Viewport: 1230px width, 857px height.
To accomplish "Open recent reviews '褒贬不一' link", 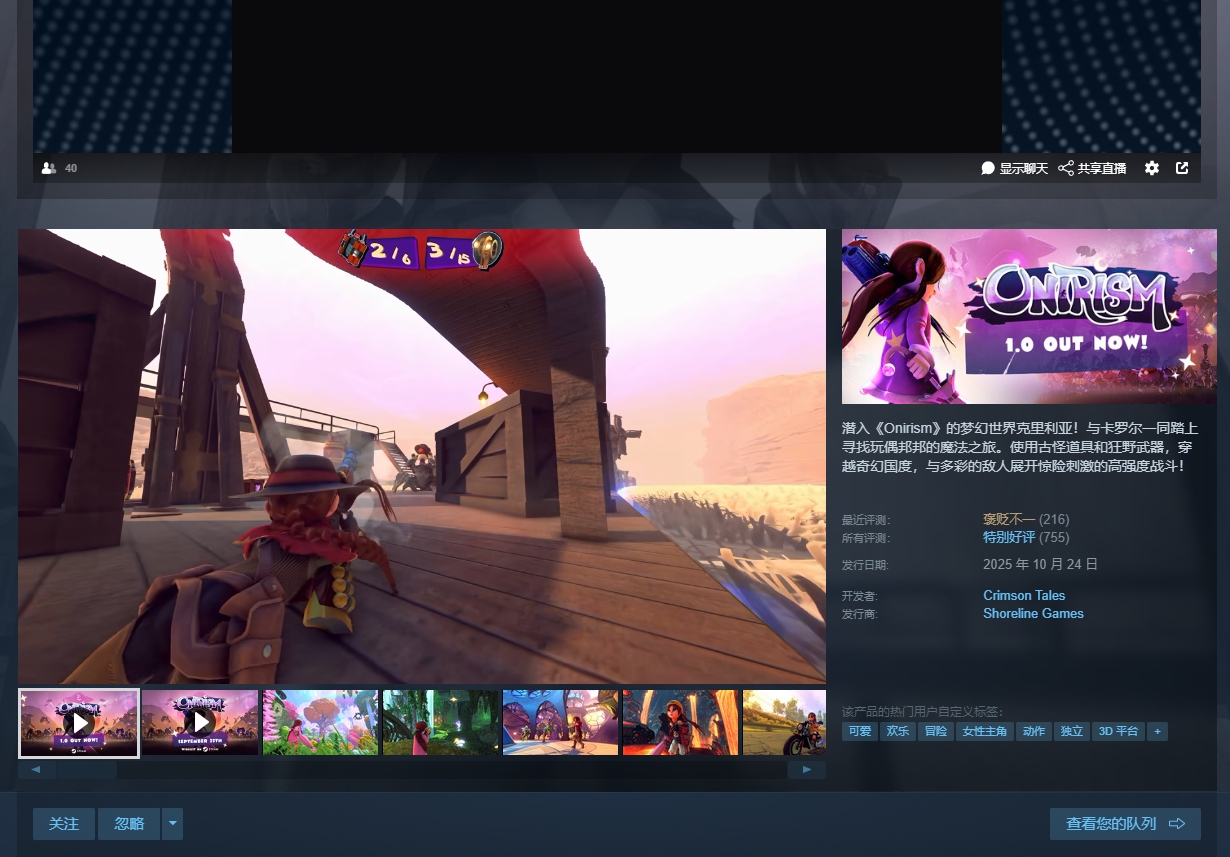I will (1009, 519).
